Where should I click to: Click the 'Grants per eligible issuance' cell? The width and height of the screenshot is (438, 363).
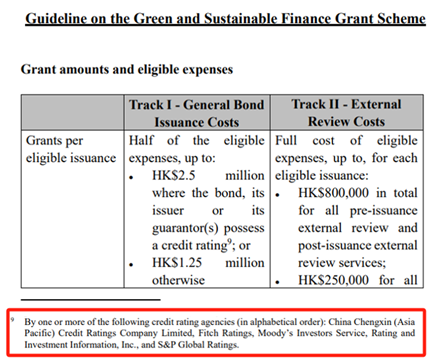71,149
